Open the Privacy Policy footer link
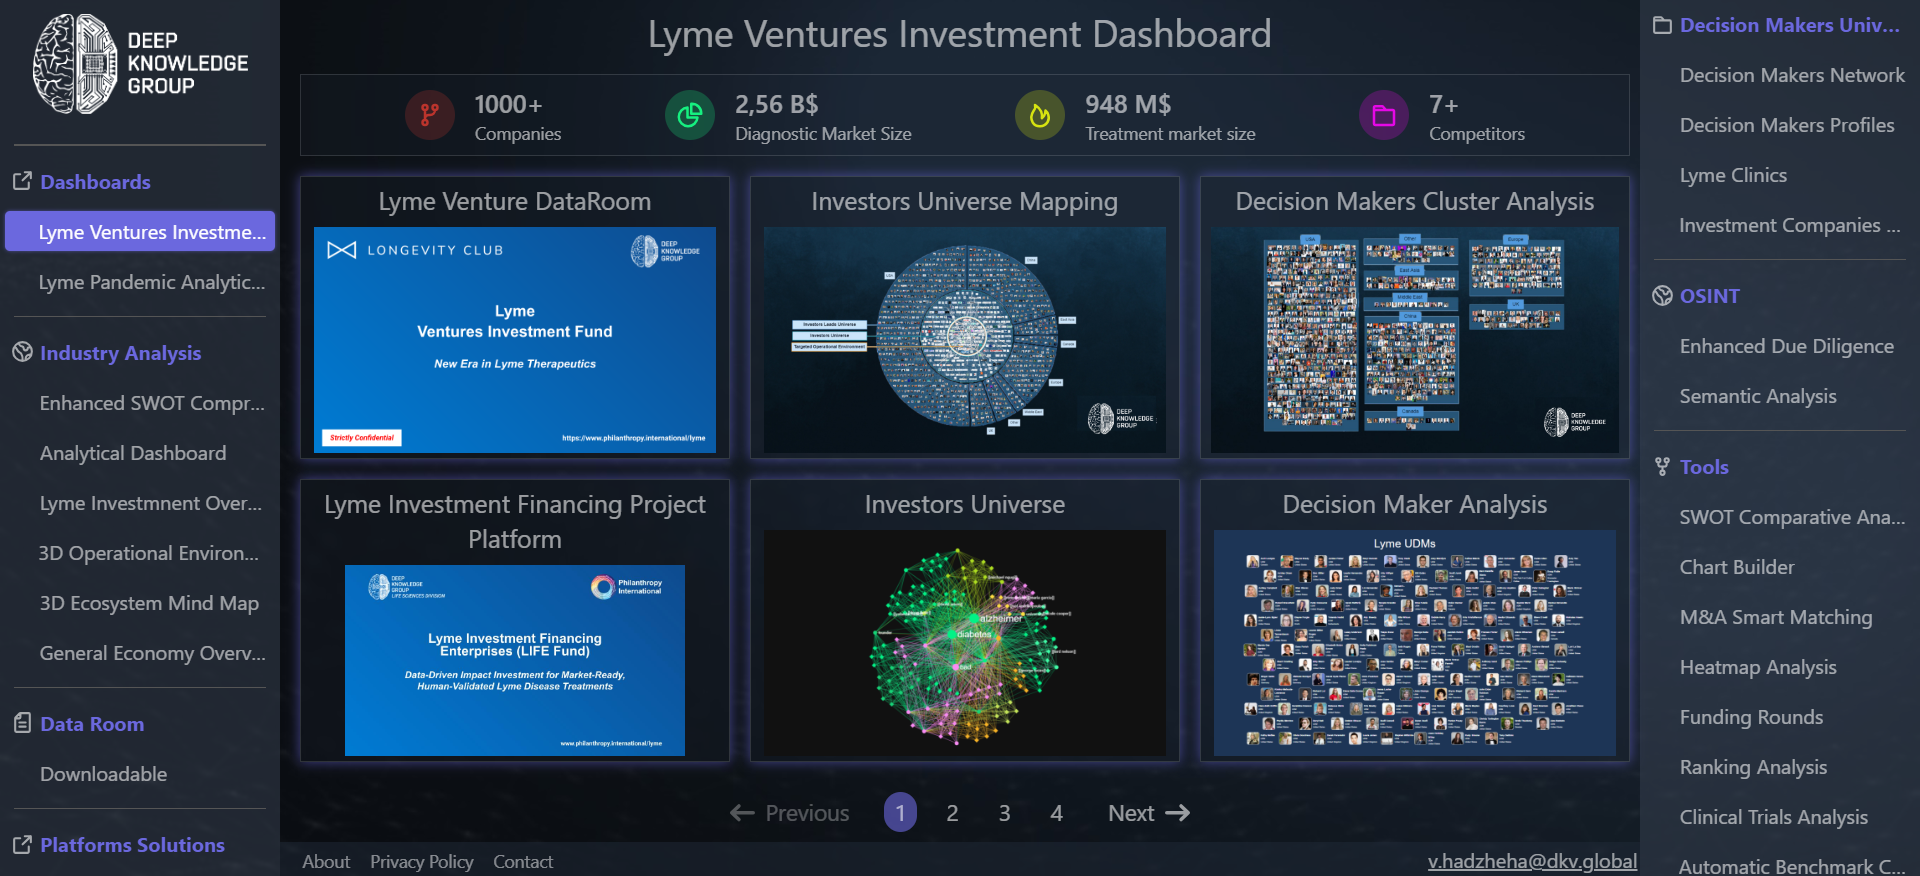This screenshot has height=876, width=1920. pos(421,862)
